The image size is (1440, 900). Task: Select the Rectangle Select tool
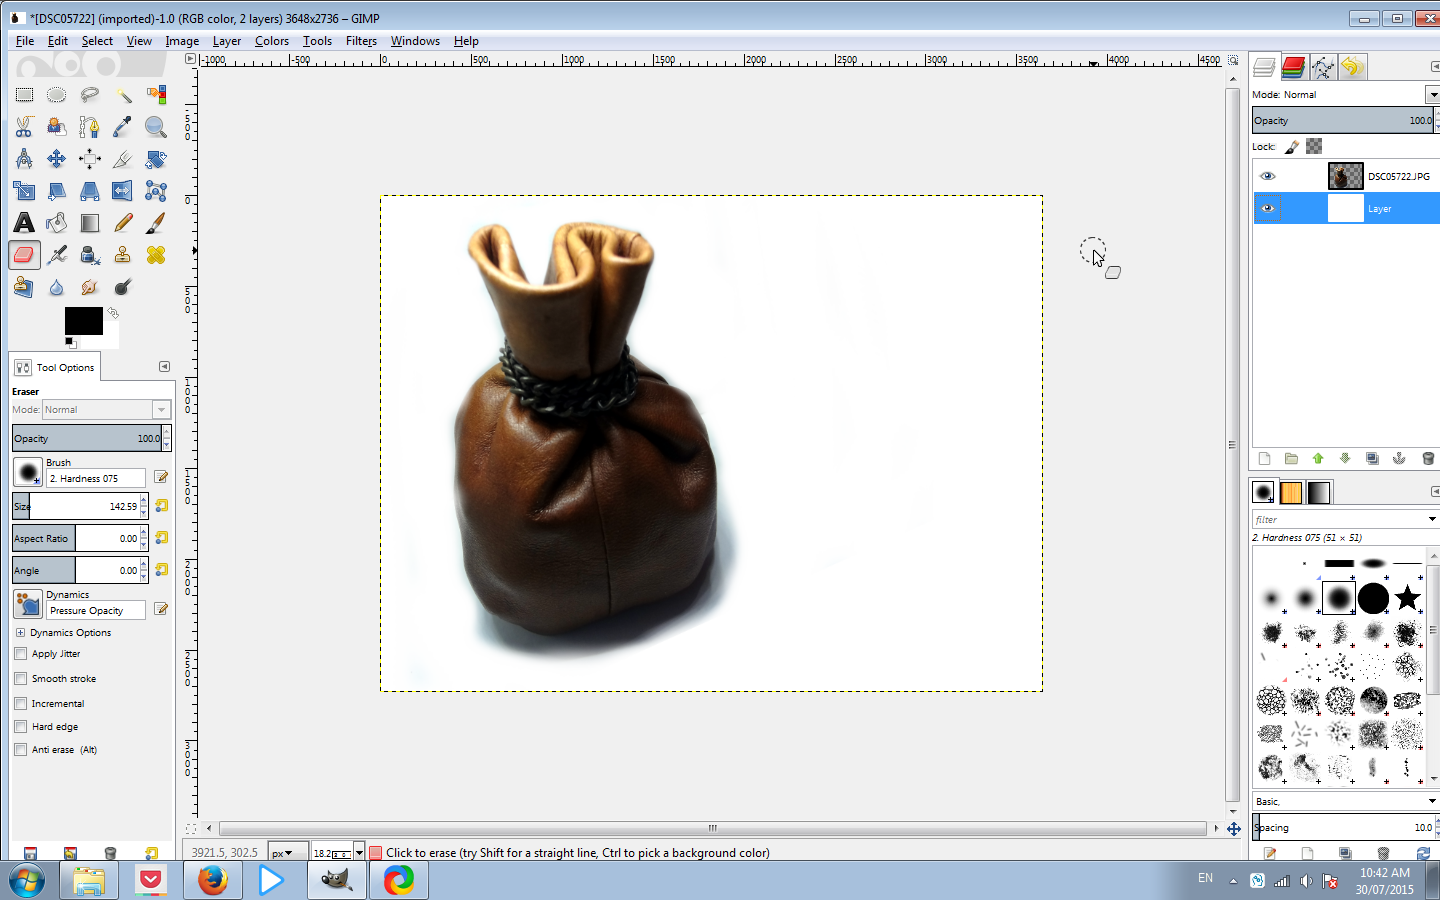tap(24, 95)
